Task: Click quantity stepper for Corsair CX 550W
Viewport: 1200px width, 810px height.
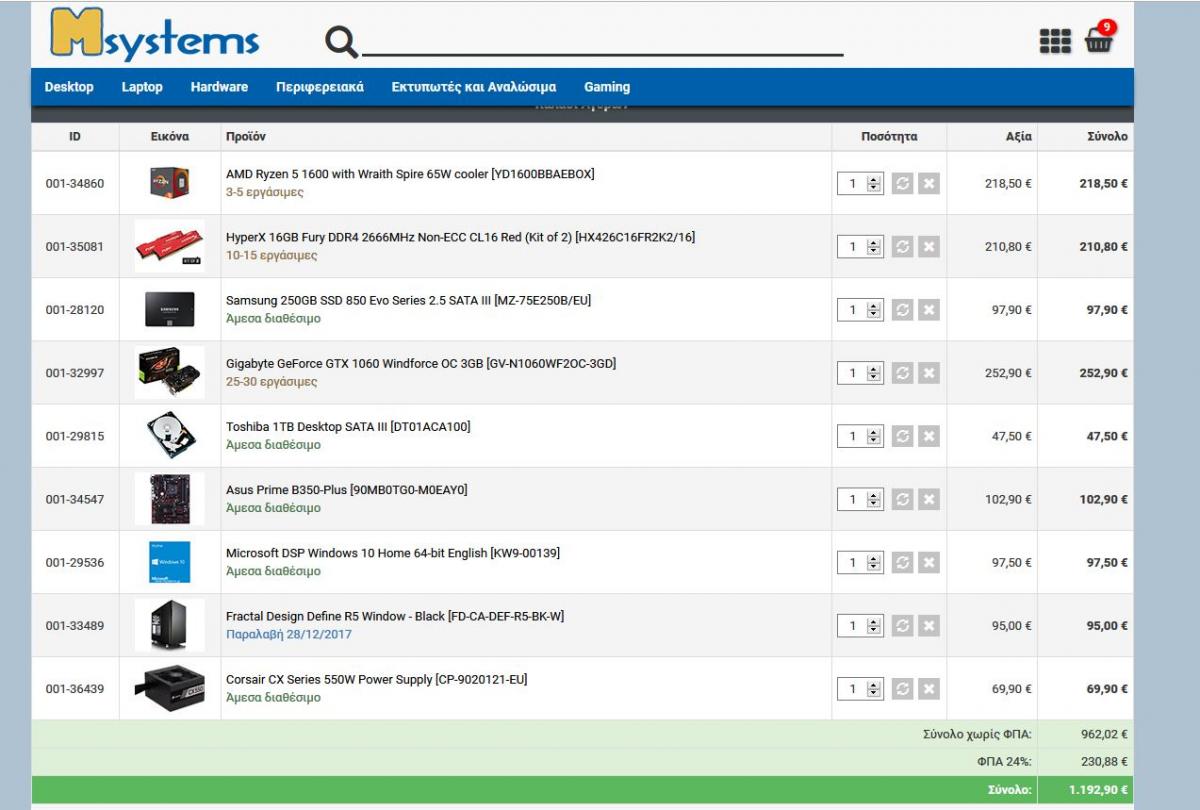Action: point(874,689)
